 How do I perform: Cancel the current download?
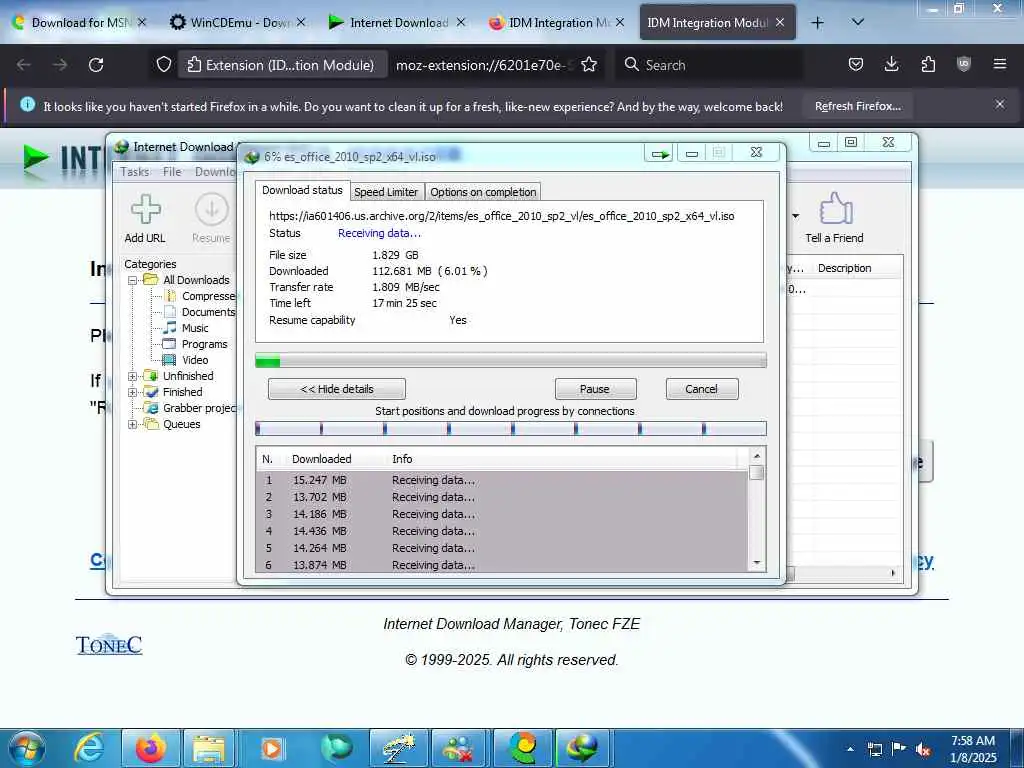[x=701, y=389]
